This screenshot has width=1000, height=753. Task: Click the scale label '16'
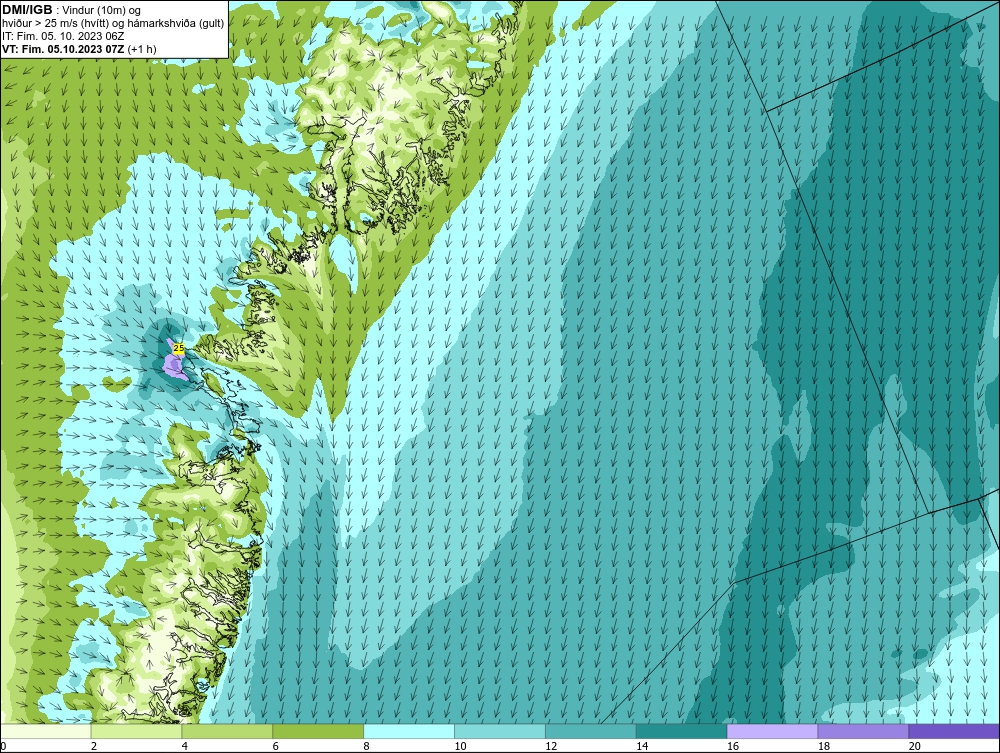[733, 746]
